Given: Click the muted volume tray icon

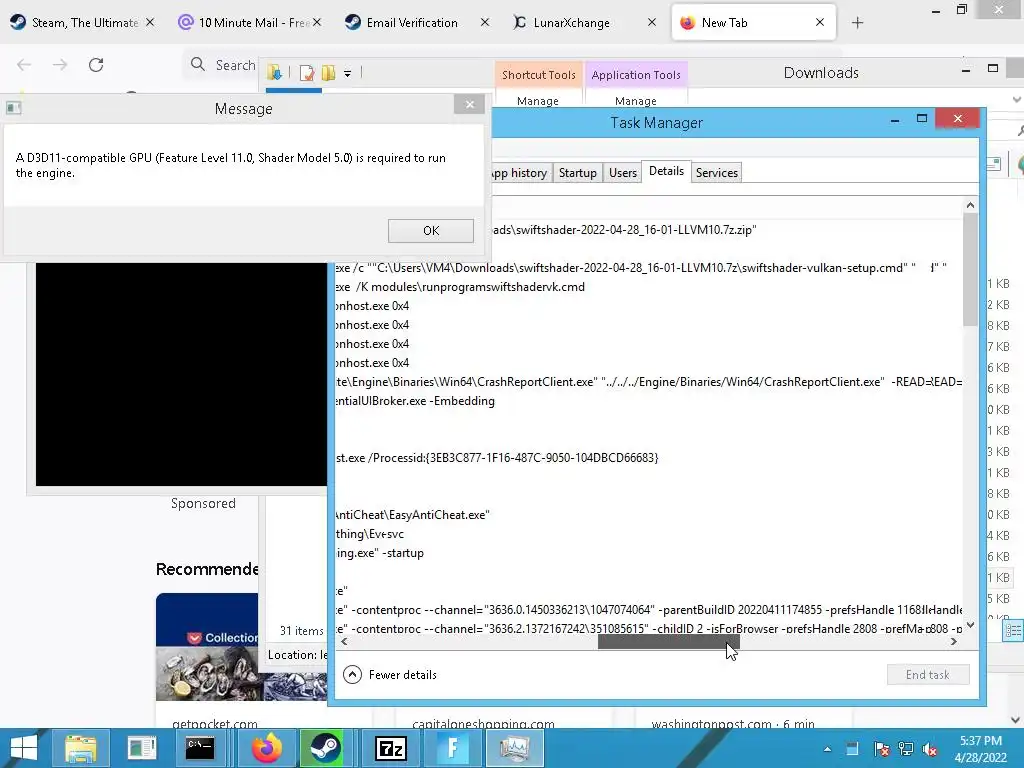Looking at the screenshot, I should click(x=930, y=749).
